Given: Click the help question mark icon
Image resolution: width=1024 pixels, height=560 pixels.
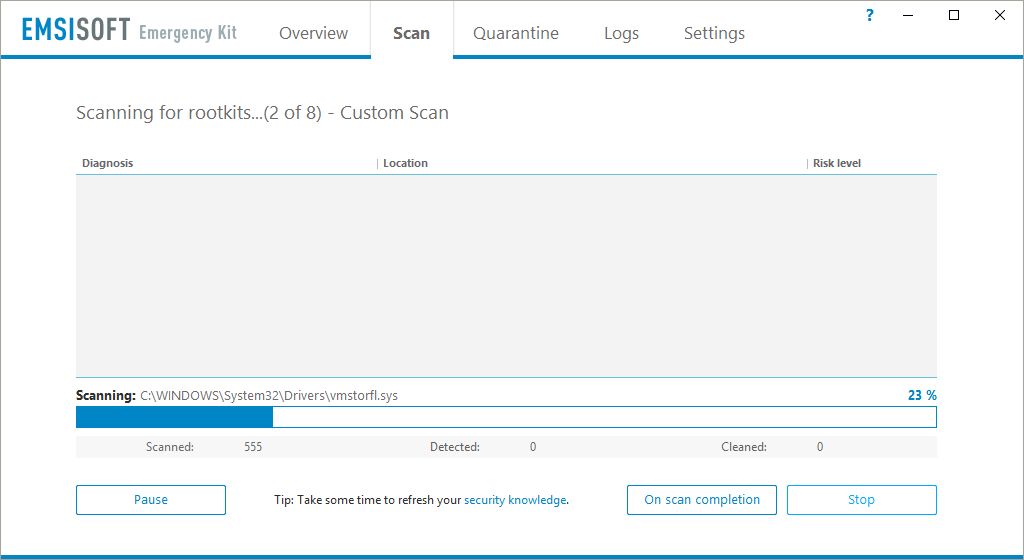Looking at the screenshot, I should (870, 15).
